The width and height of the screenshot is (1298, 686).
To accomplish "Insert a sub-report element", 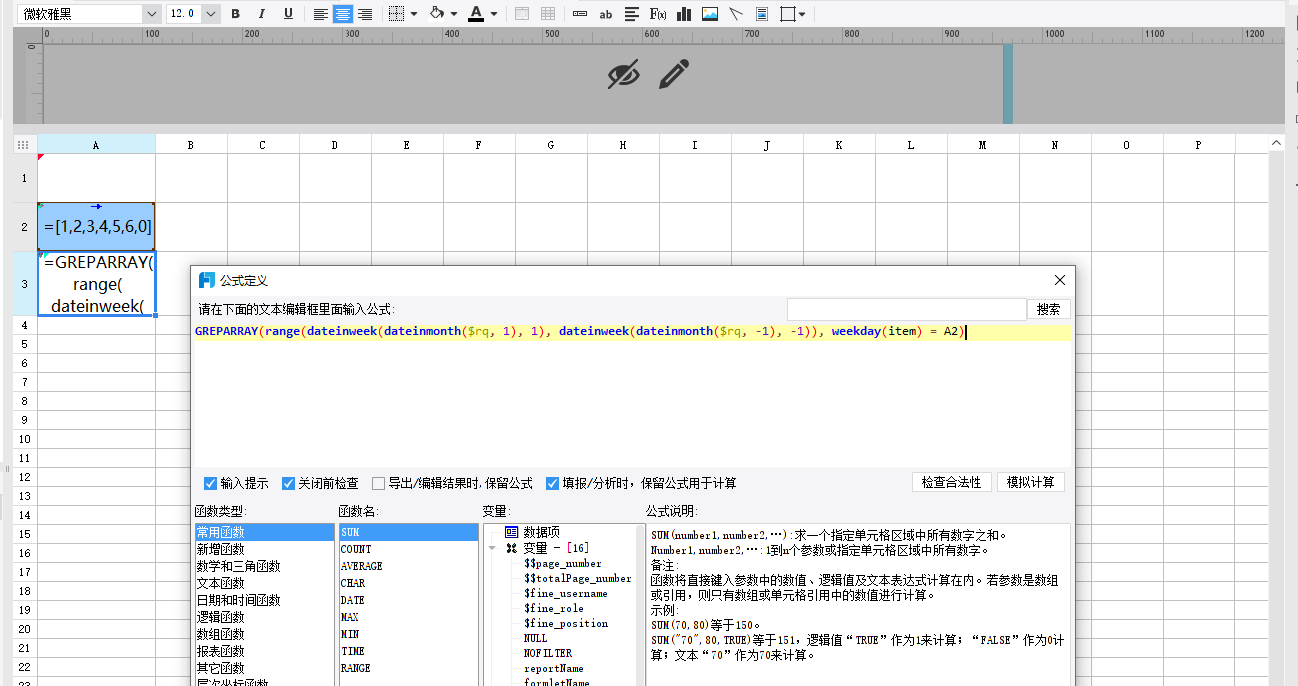I will click(x=762, y=14).
